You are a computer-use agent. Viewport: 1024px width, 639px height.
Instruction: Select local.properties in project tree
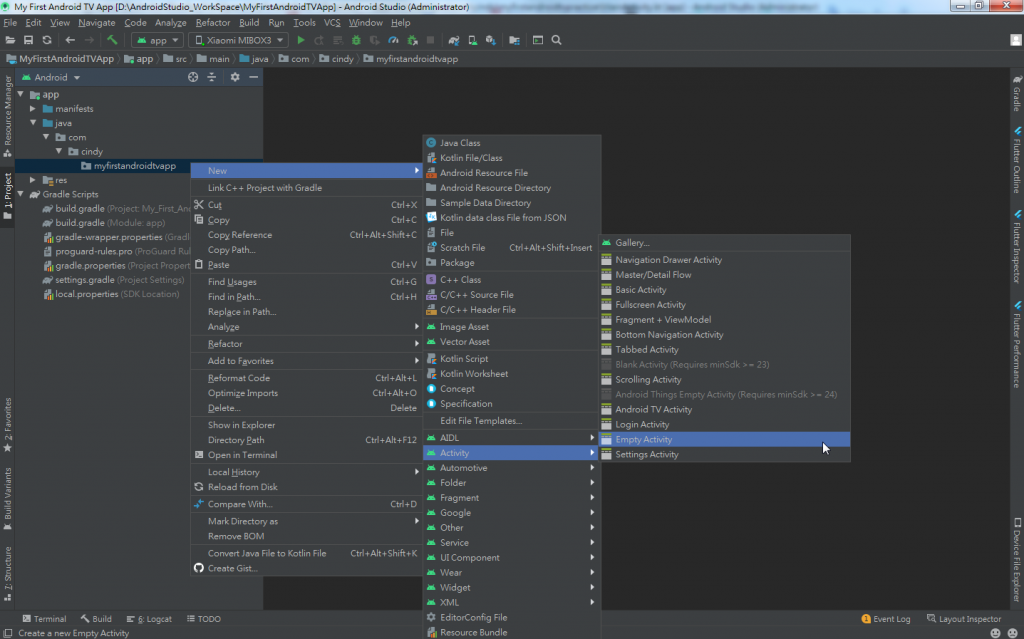tap(110, 294)
